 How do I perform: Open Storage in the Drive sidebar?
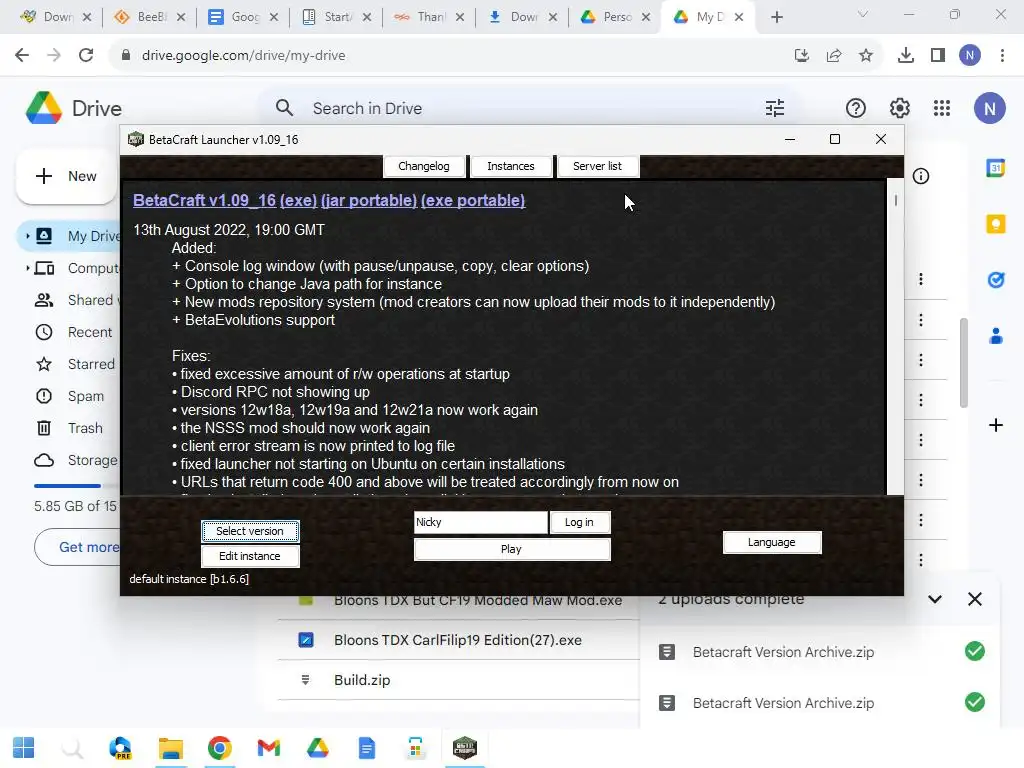(x=76, y=460)
